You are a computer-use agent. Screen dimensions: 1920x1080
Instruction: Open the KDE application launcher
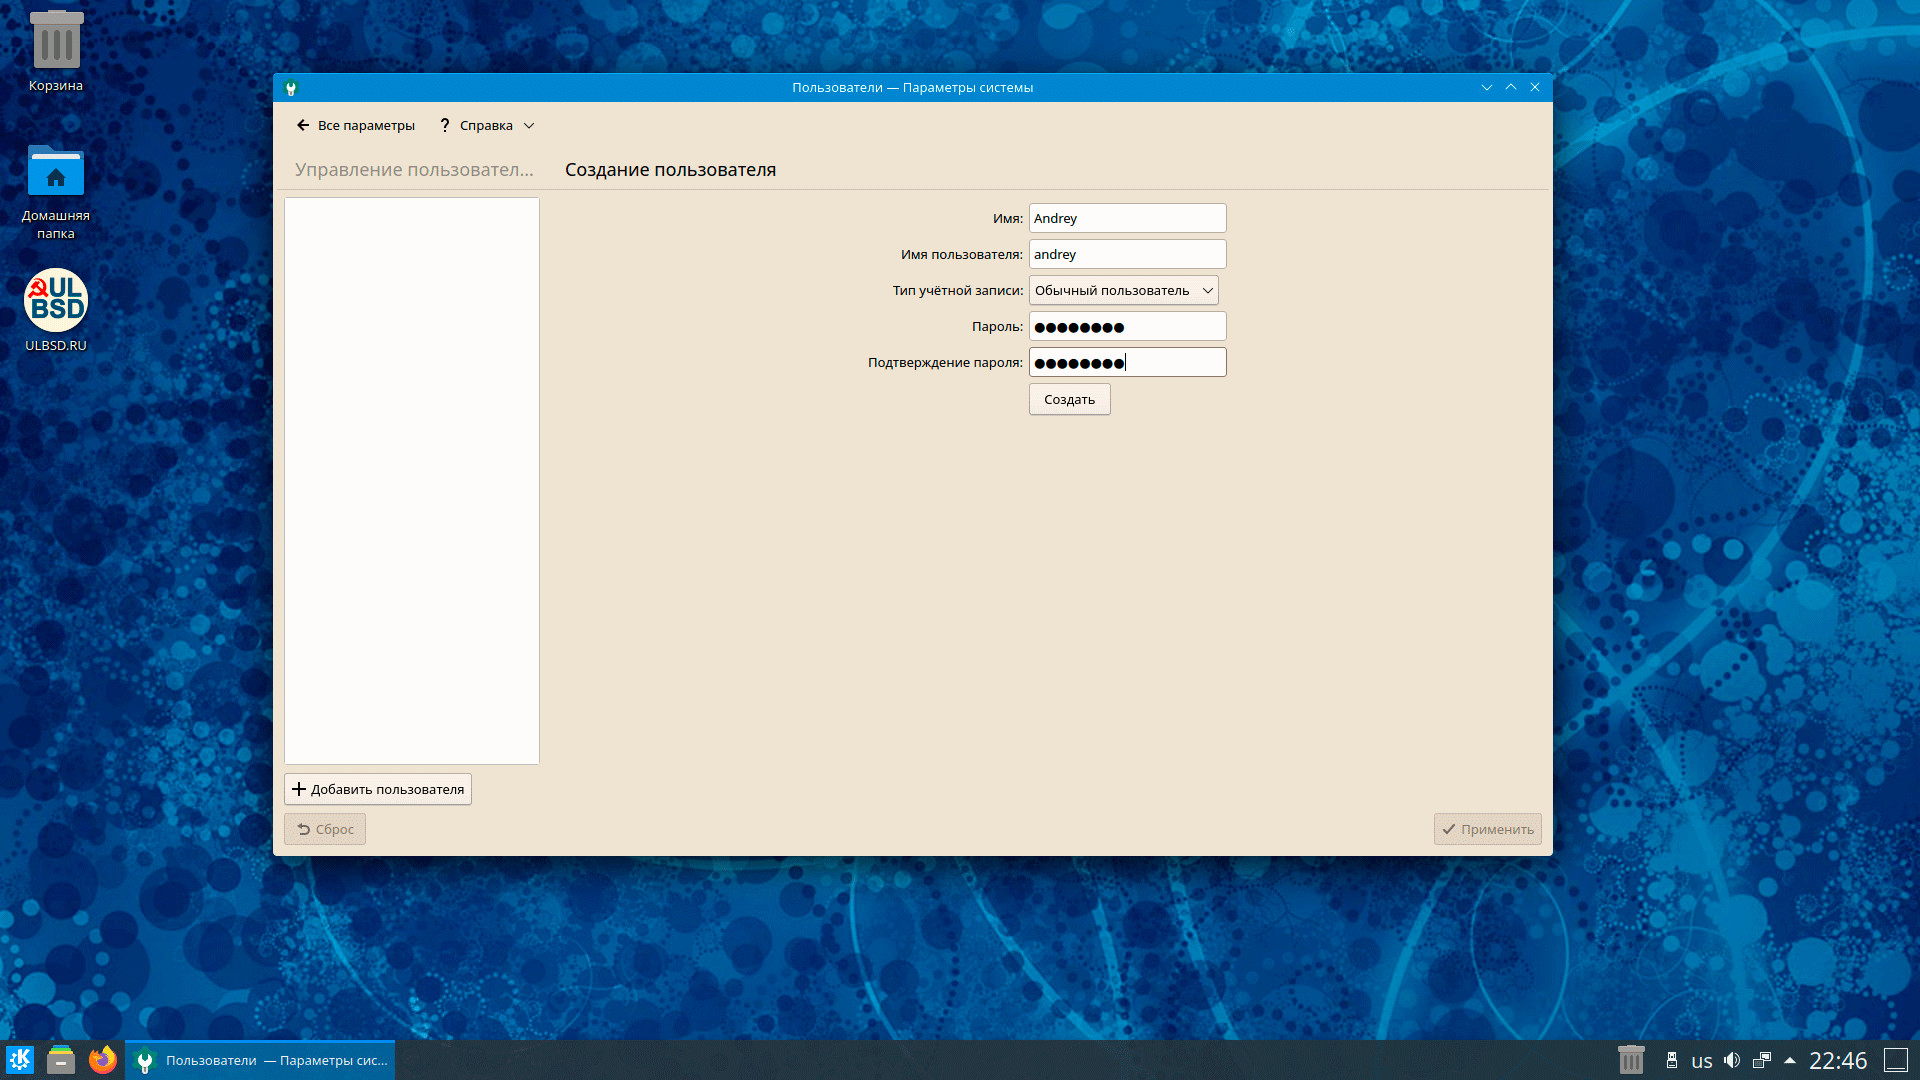click(x=20, y=1060)
